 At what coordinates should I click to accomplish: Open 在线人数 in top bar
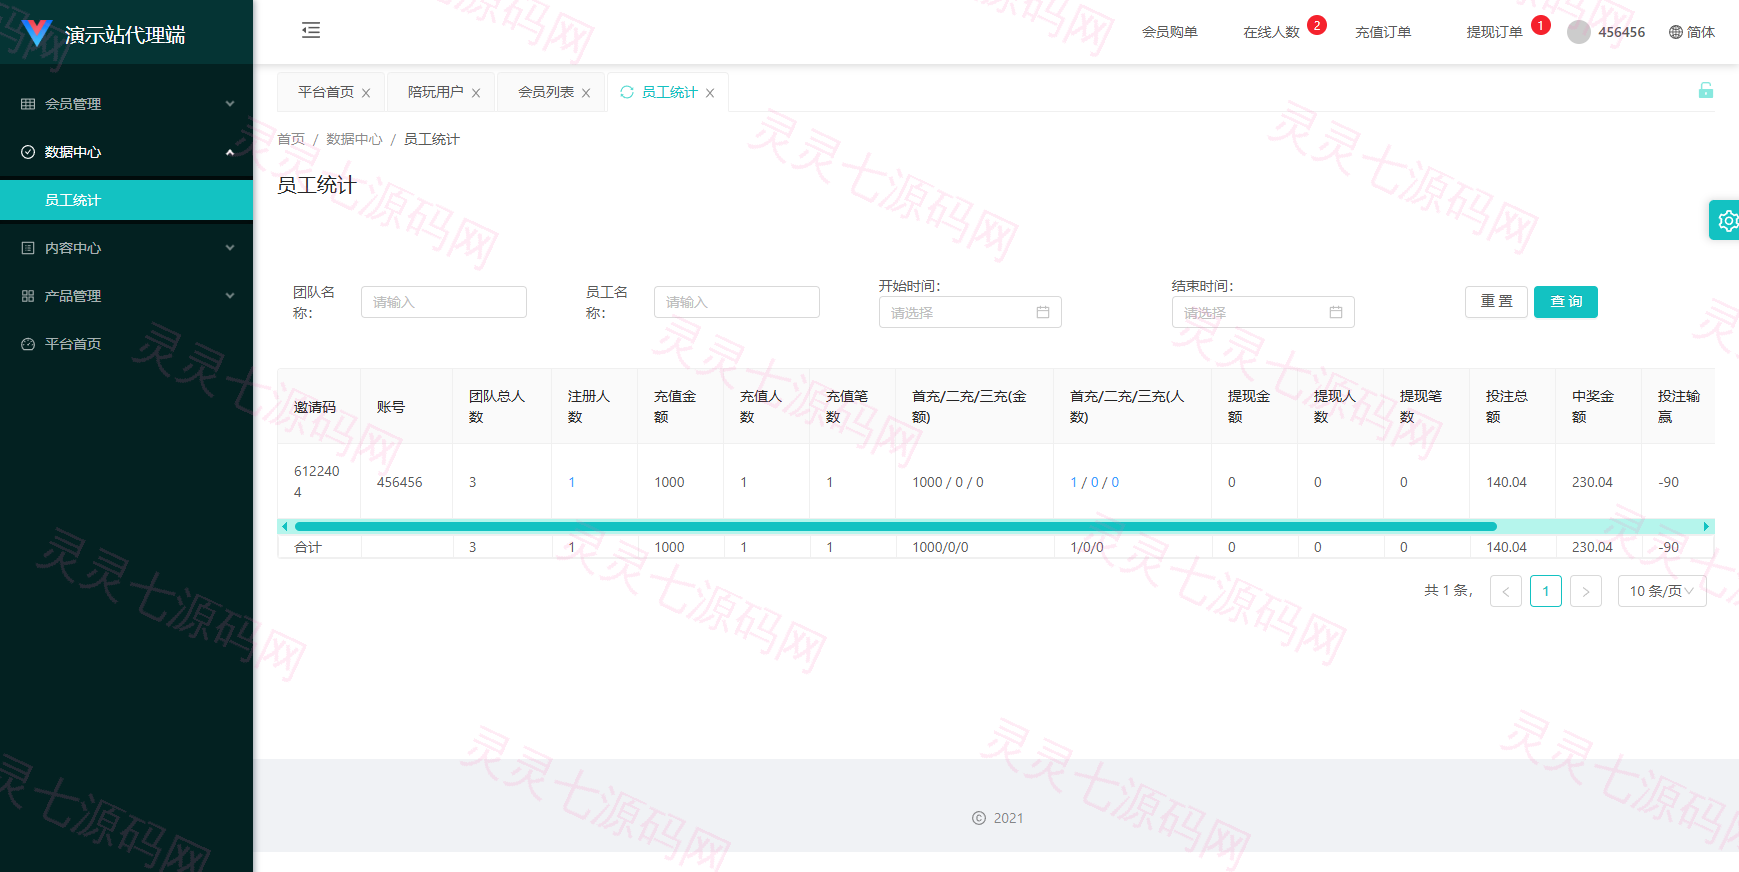point(1271,32)
